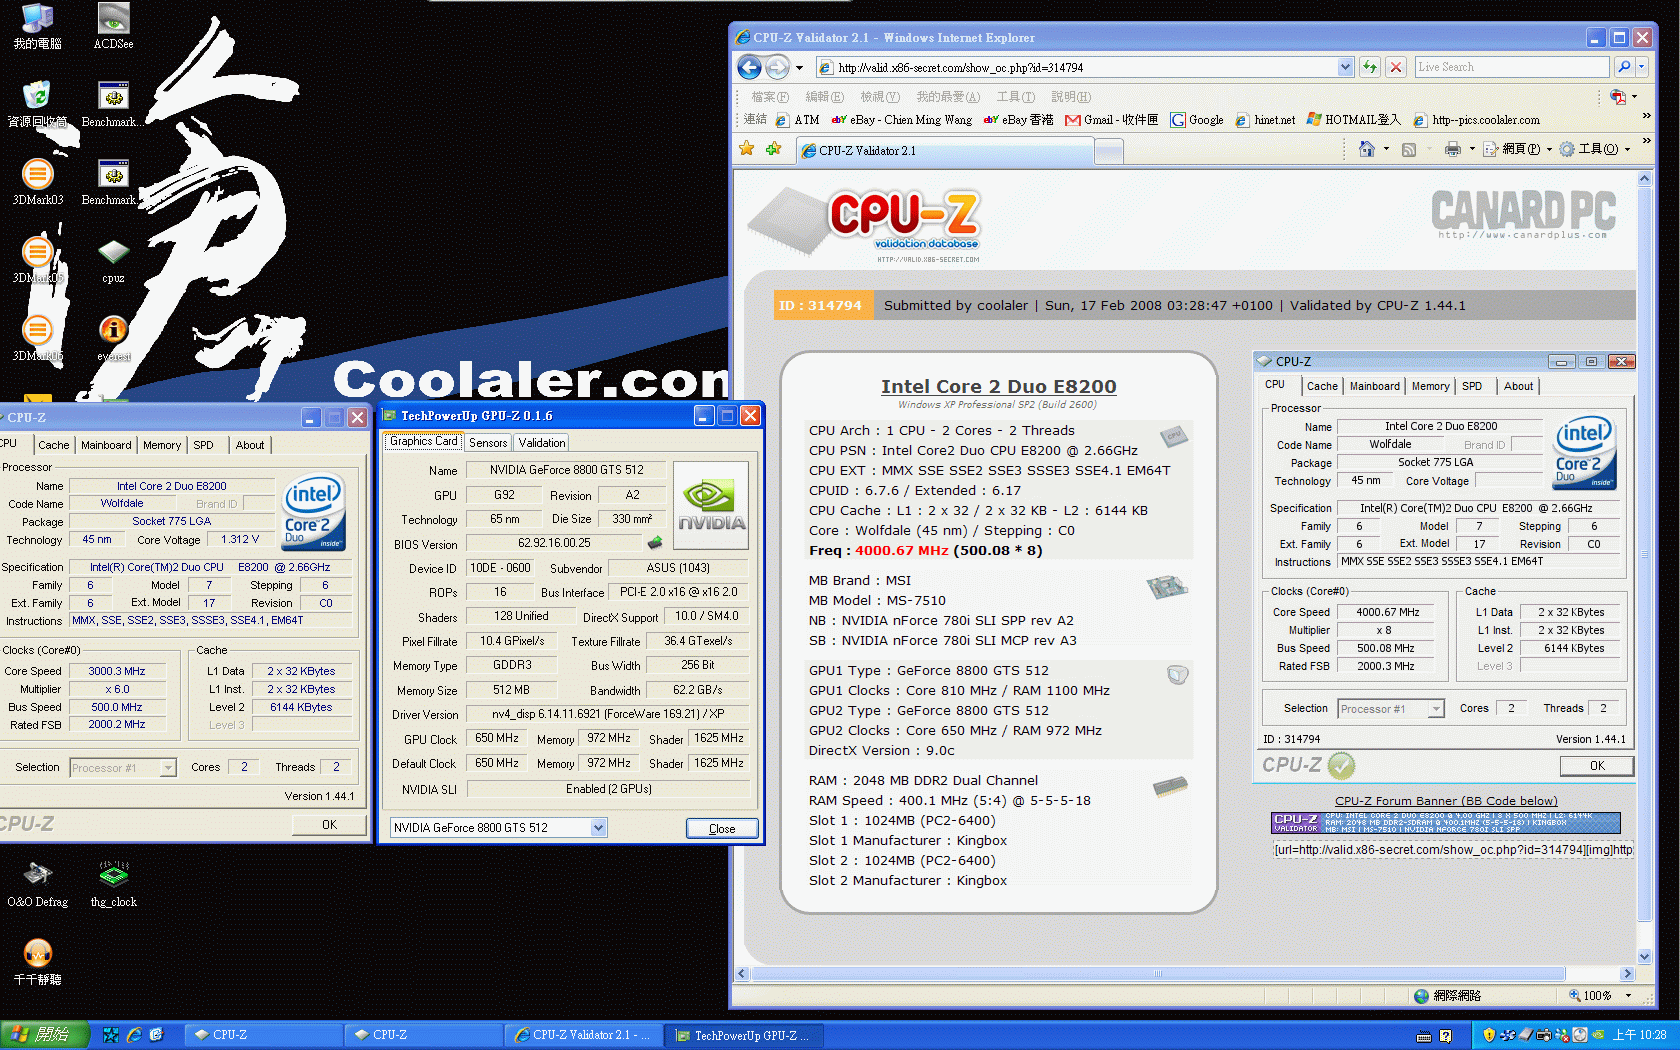Click the BB code URL field
This screenshot has width=1680, height=1050.
[x=1451, y=850]
